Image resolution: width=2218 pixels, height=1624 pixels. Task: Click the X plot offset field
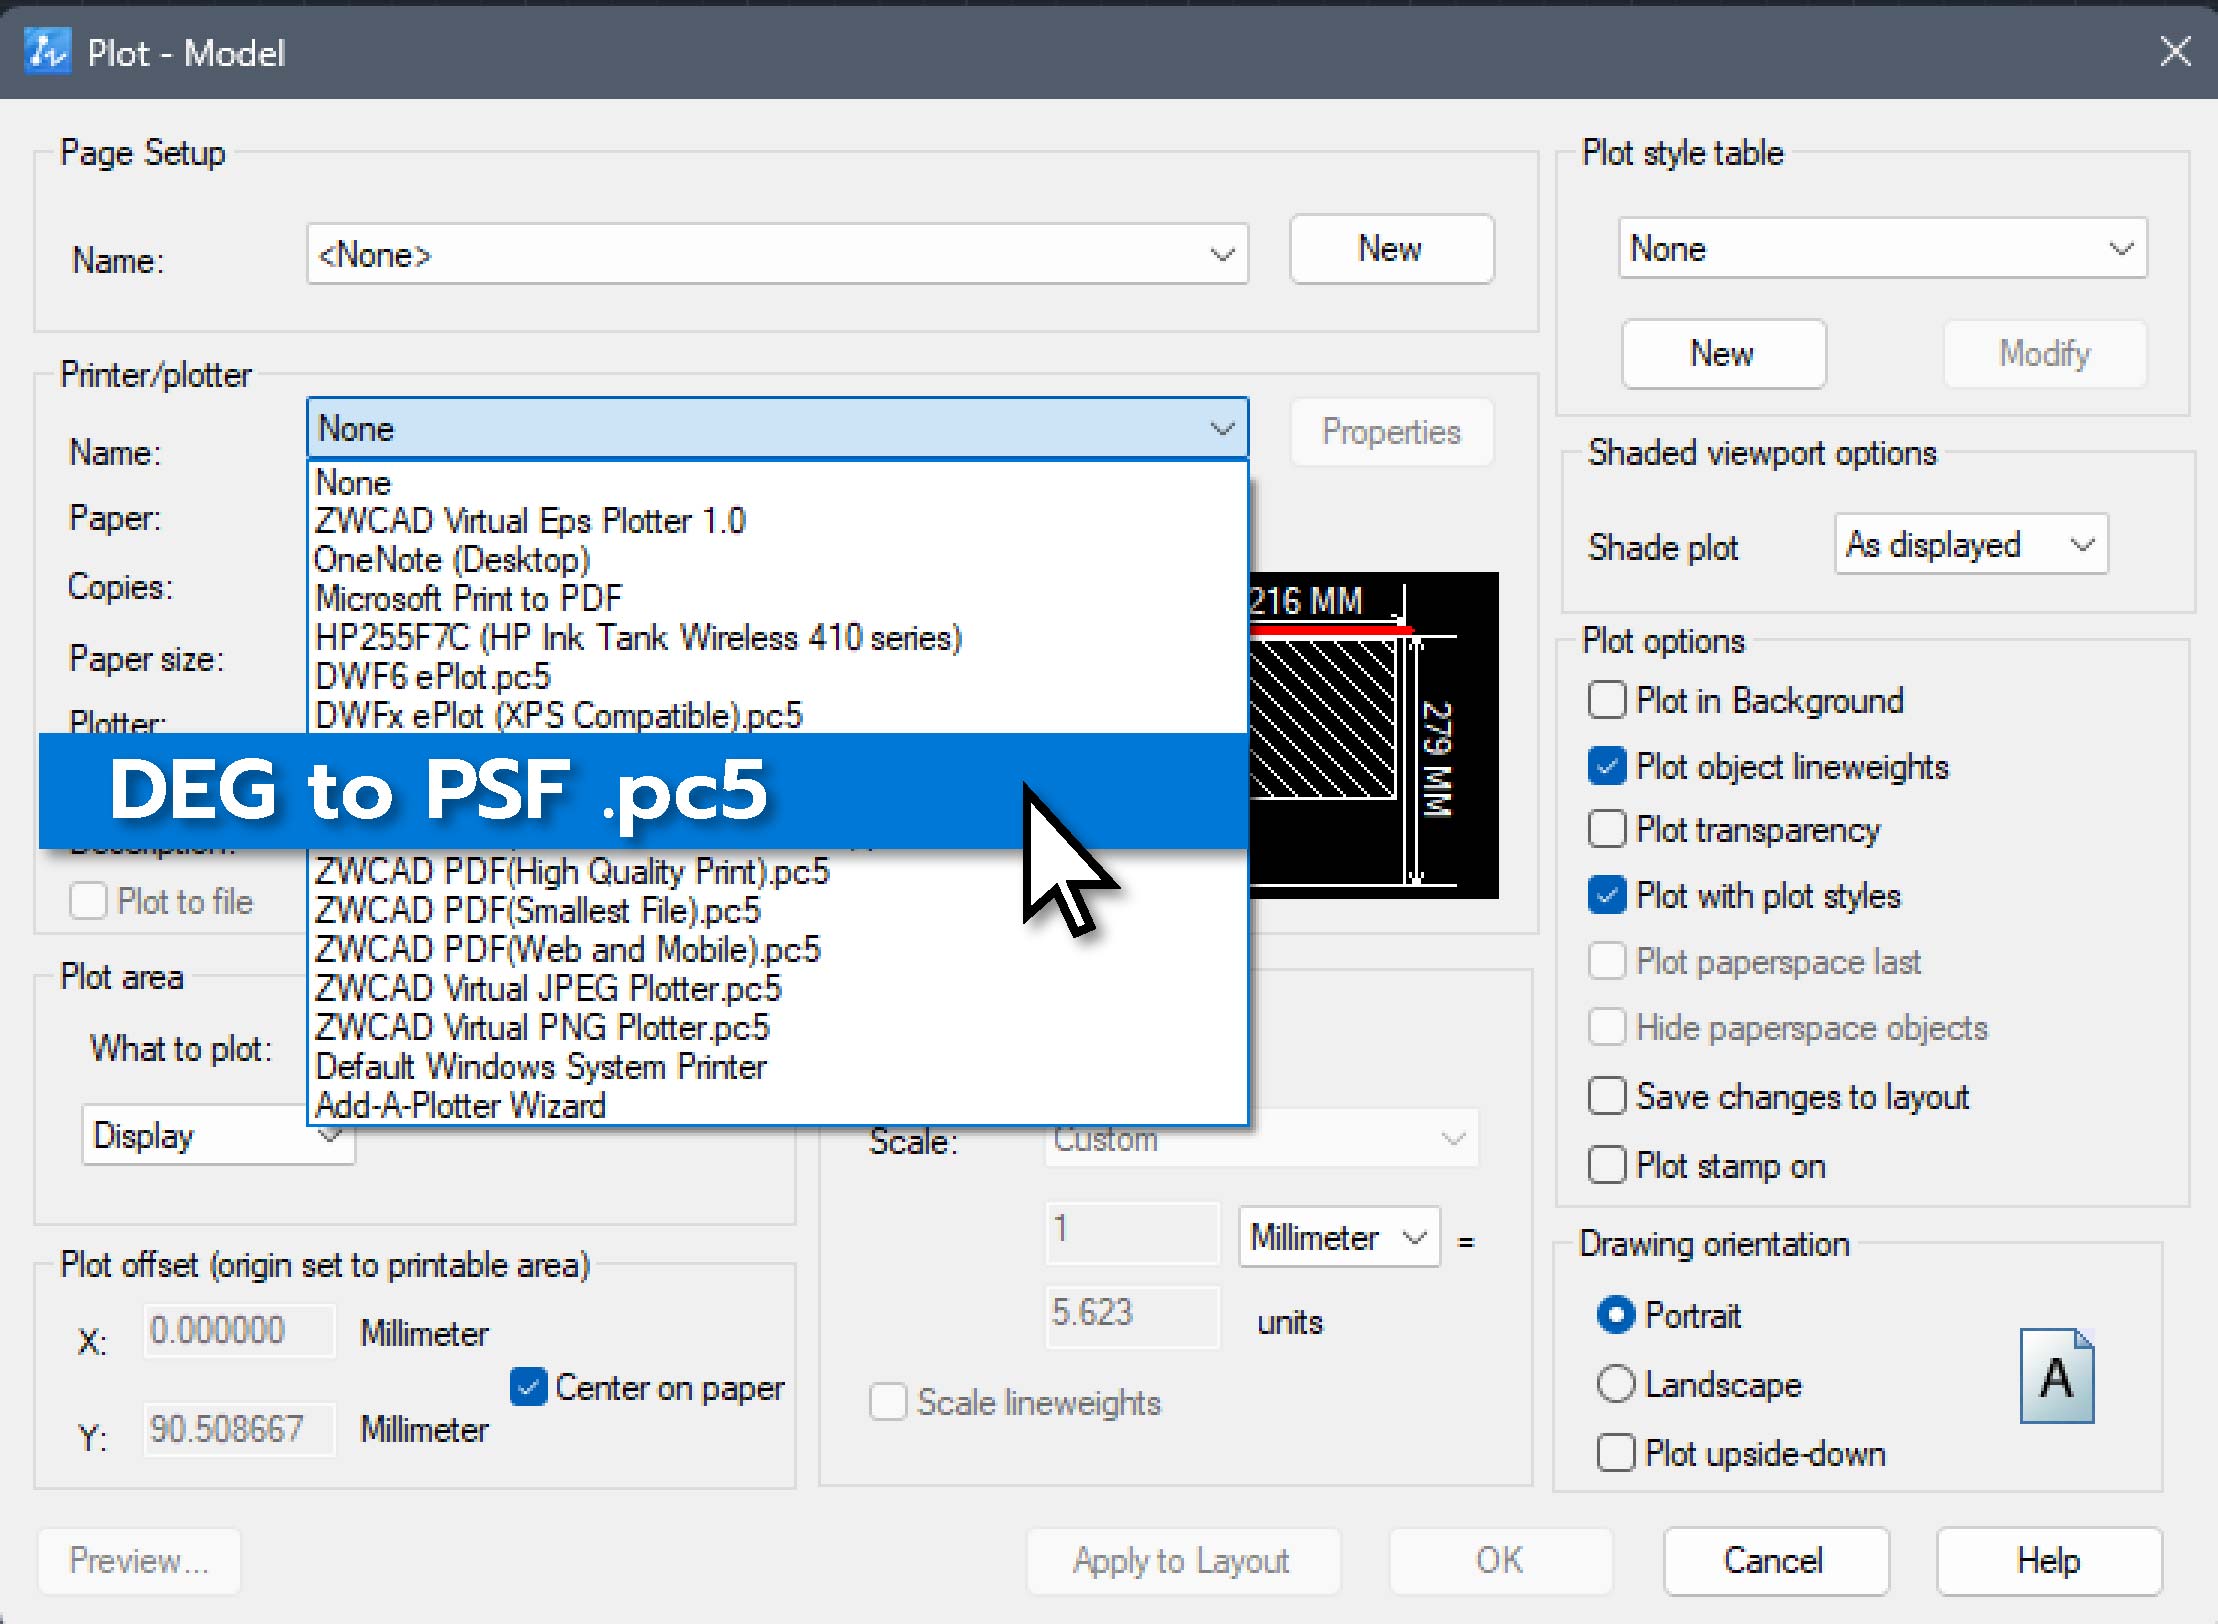point(239,1331)
